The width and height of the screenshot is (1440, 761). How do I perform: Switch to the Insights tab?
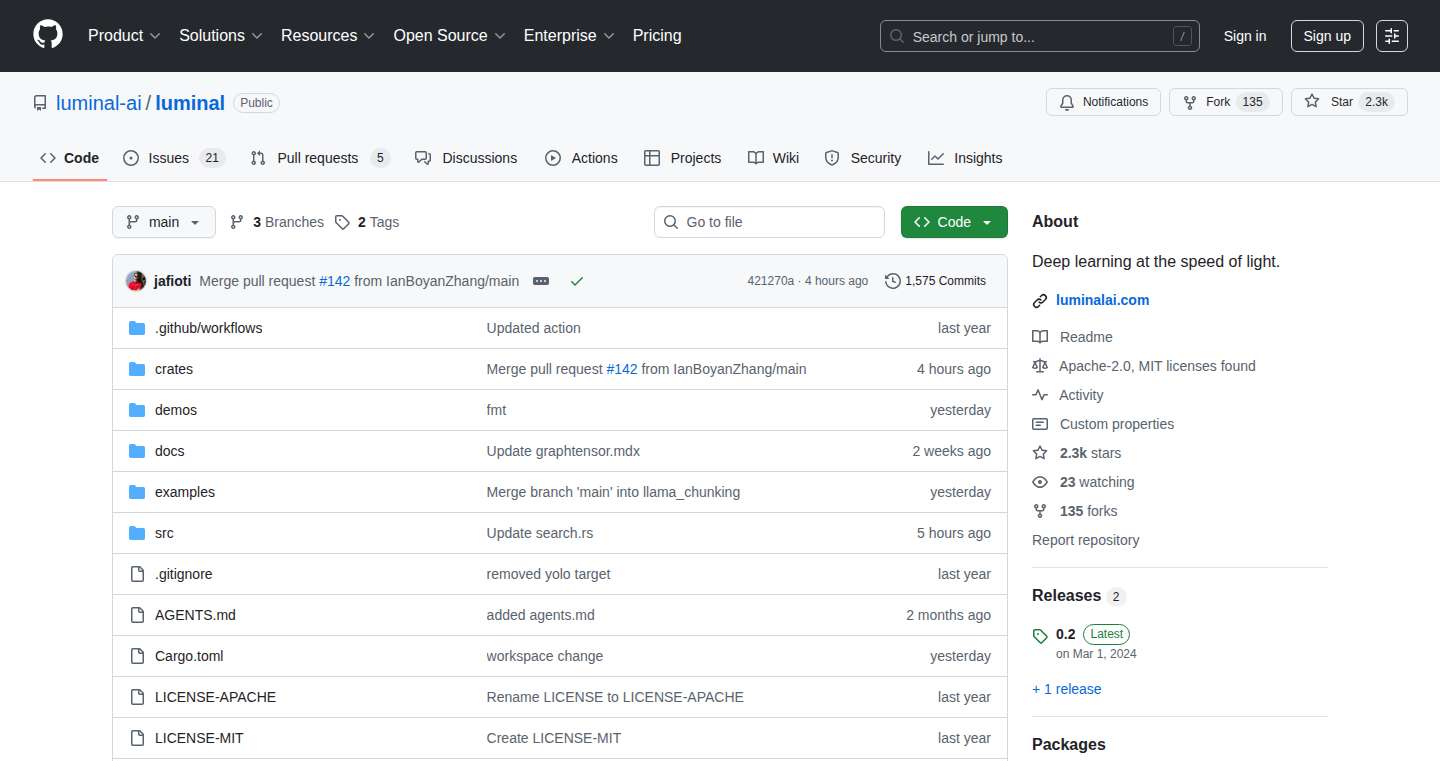tap(965, 158)
